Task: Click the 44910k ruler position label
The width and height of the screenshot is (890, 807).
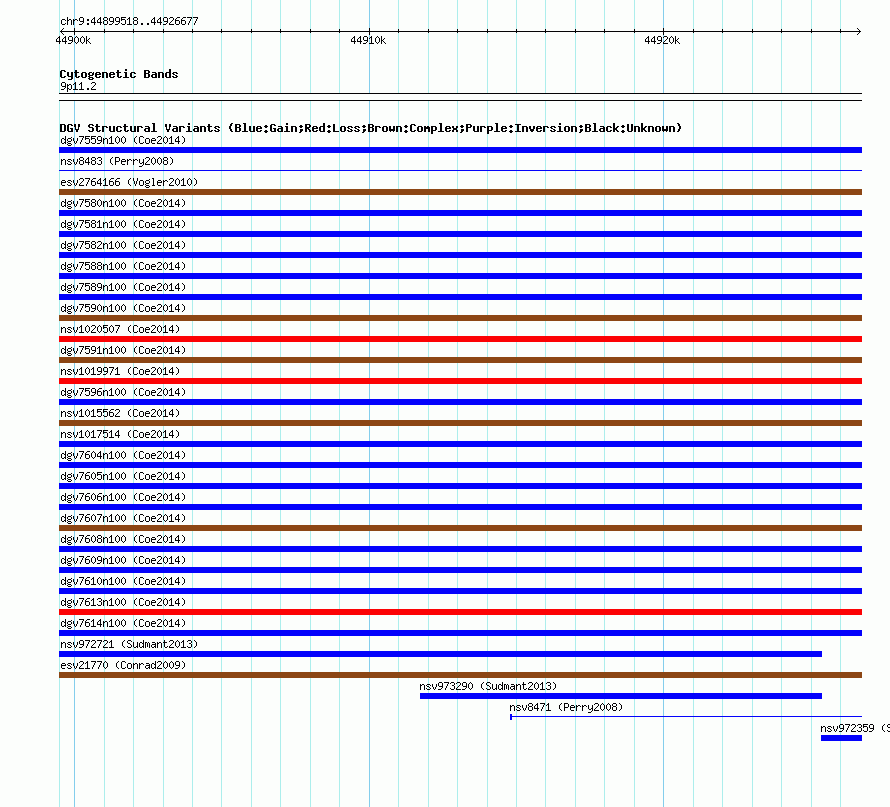Action: tap(368, 40)
